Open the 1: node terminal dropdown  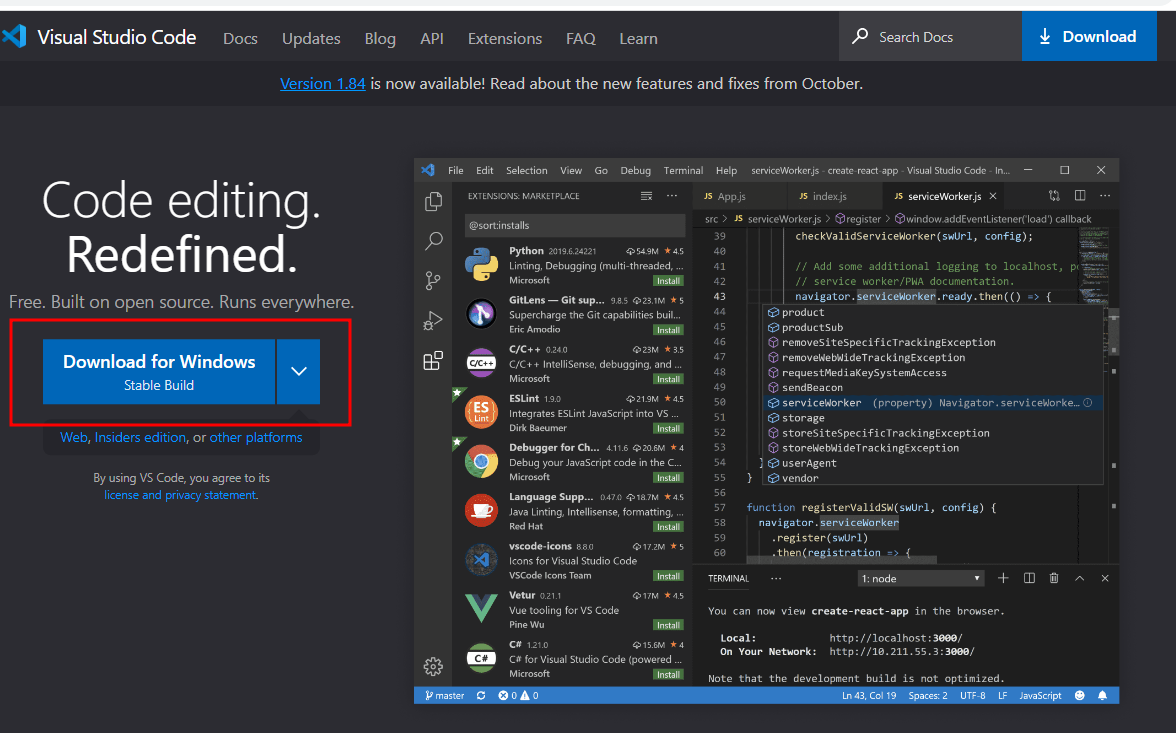click(921, 578)
